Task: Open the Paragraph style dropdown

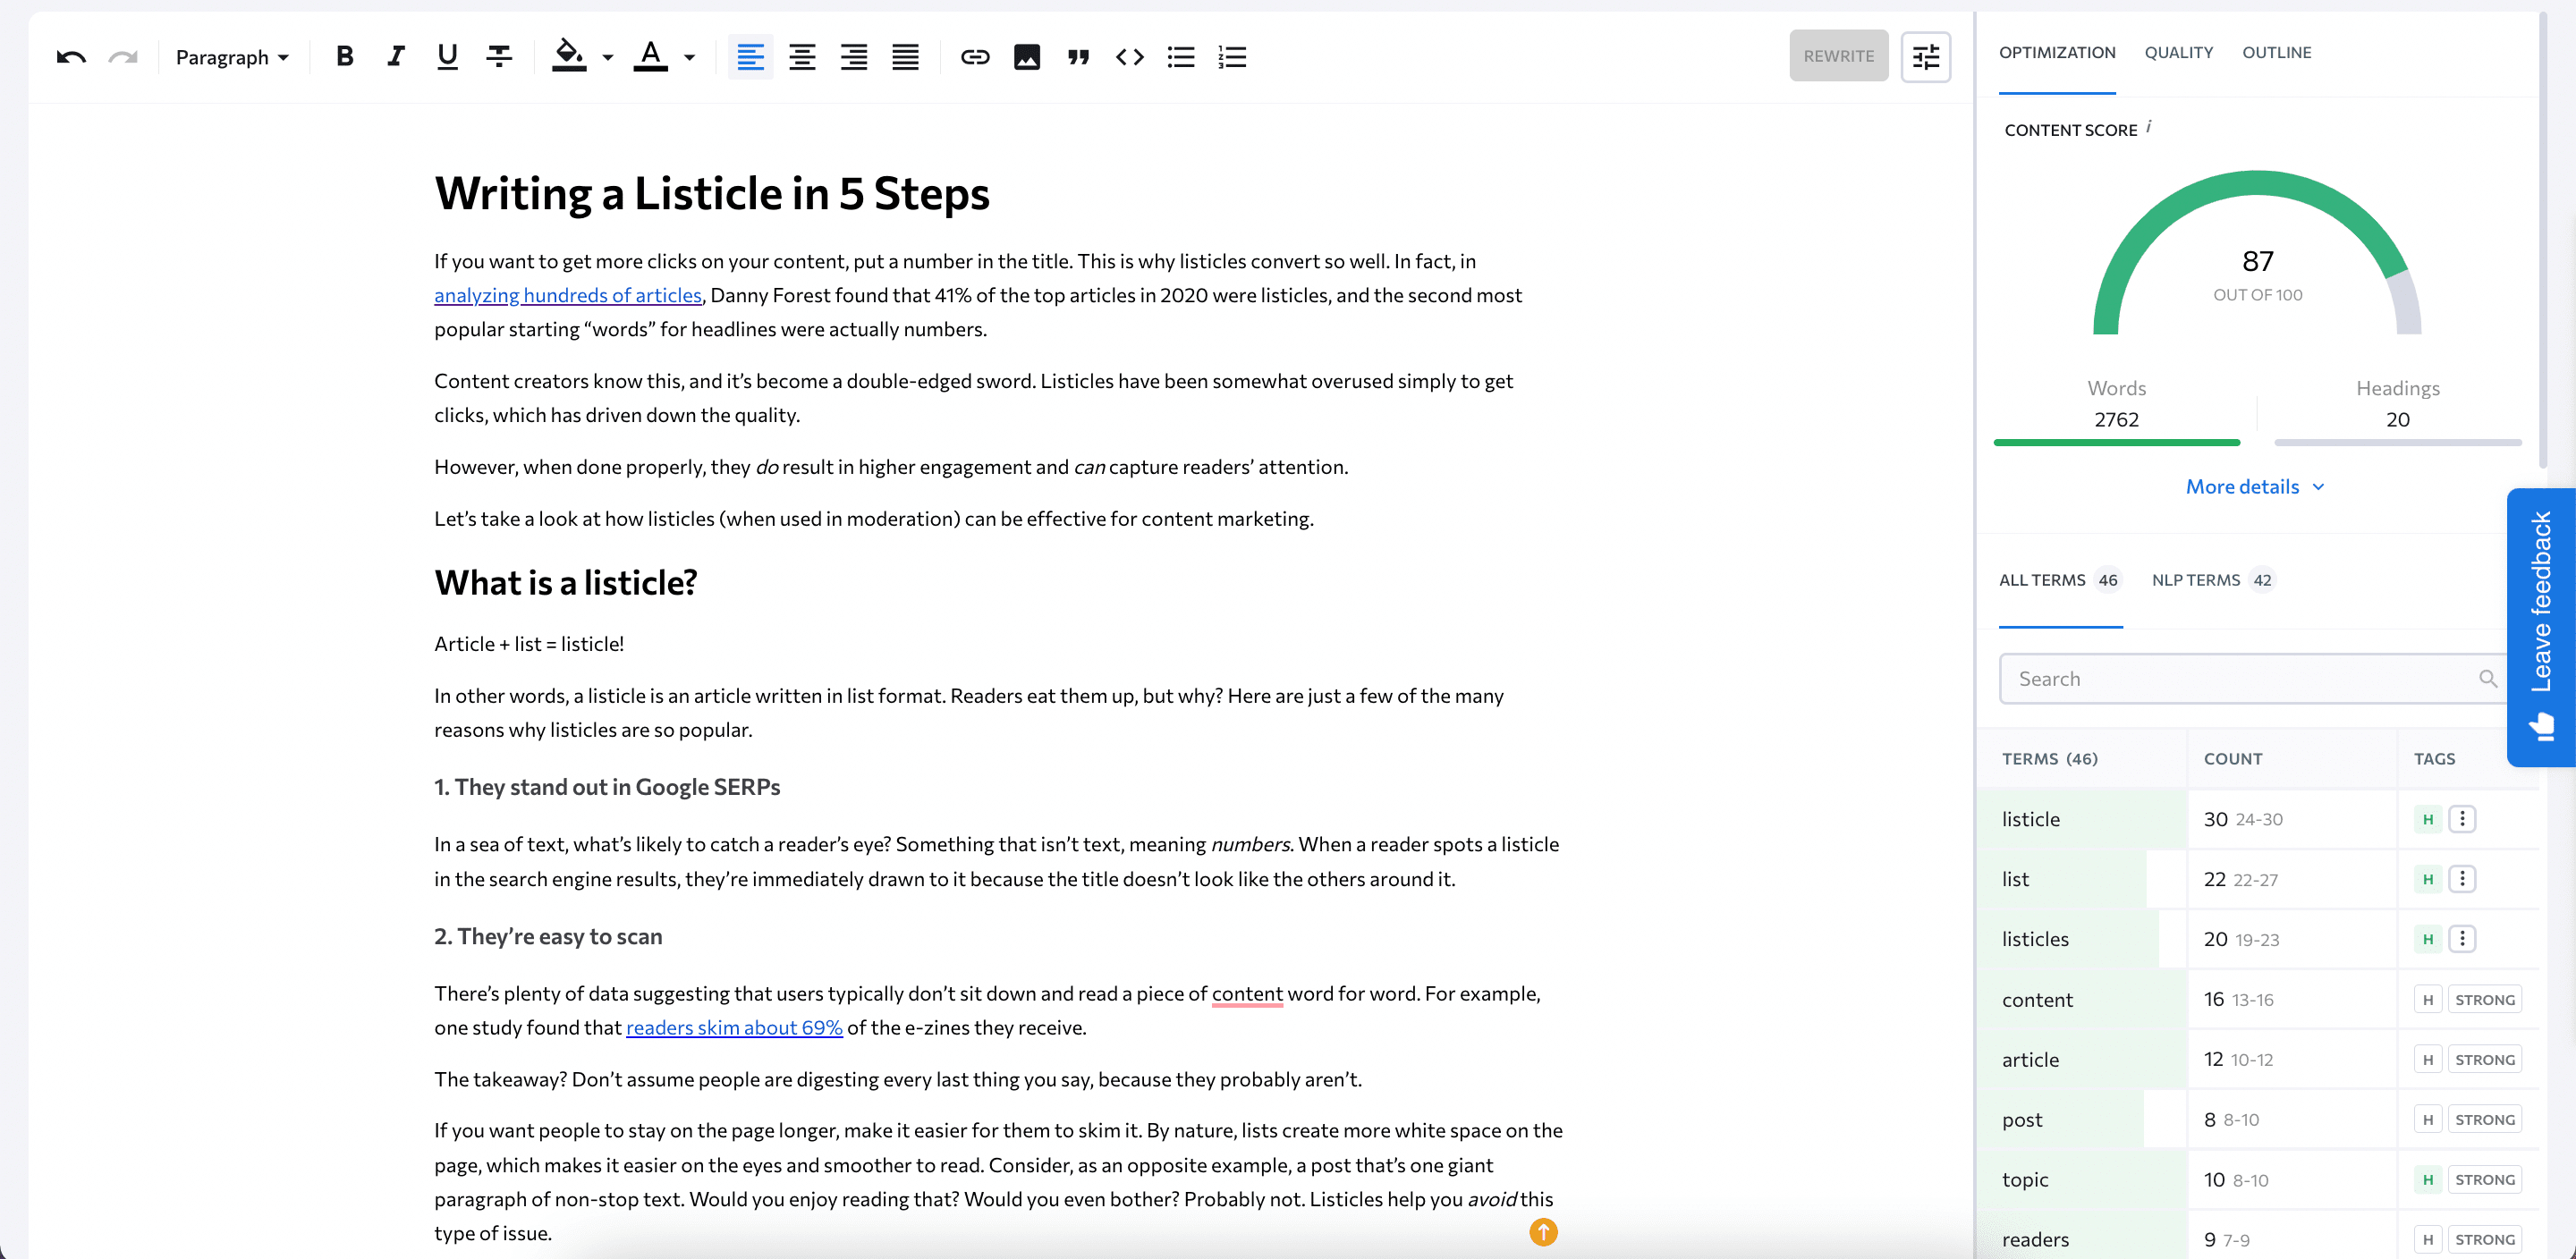Action: [x=230, y=55]
